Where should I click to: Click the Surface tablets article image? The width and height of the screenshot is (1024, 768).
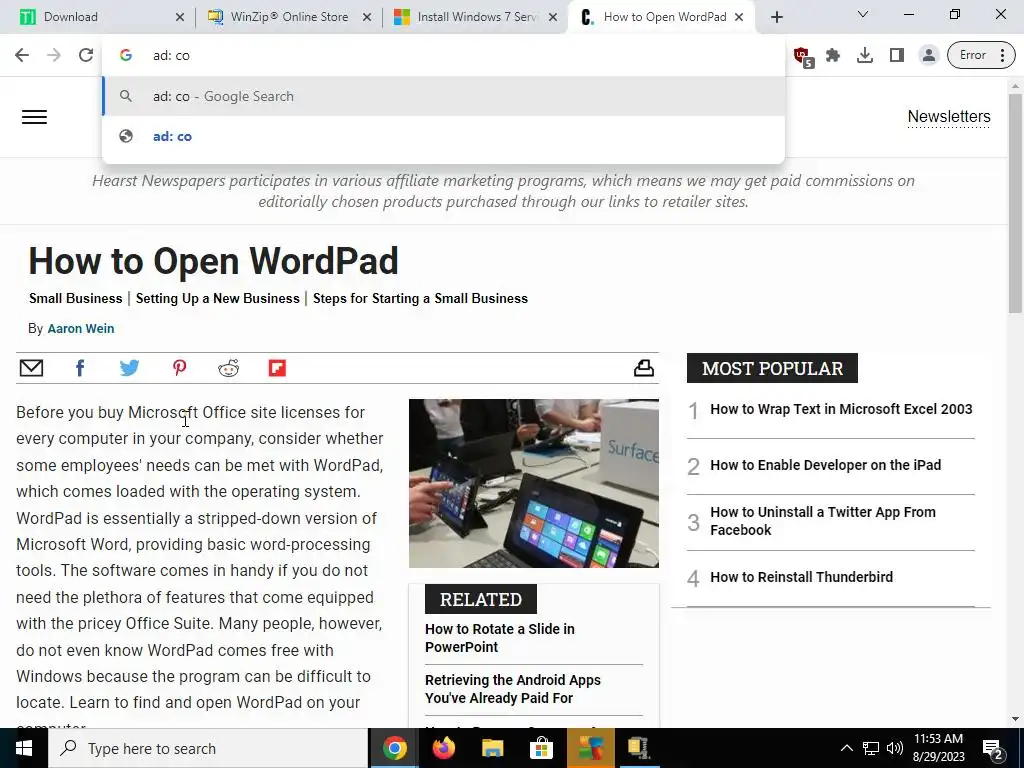pos(534,483)
